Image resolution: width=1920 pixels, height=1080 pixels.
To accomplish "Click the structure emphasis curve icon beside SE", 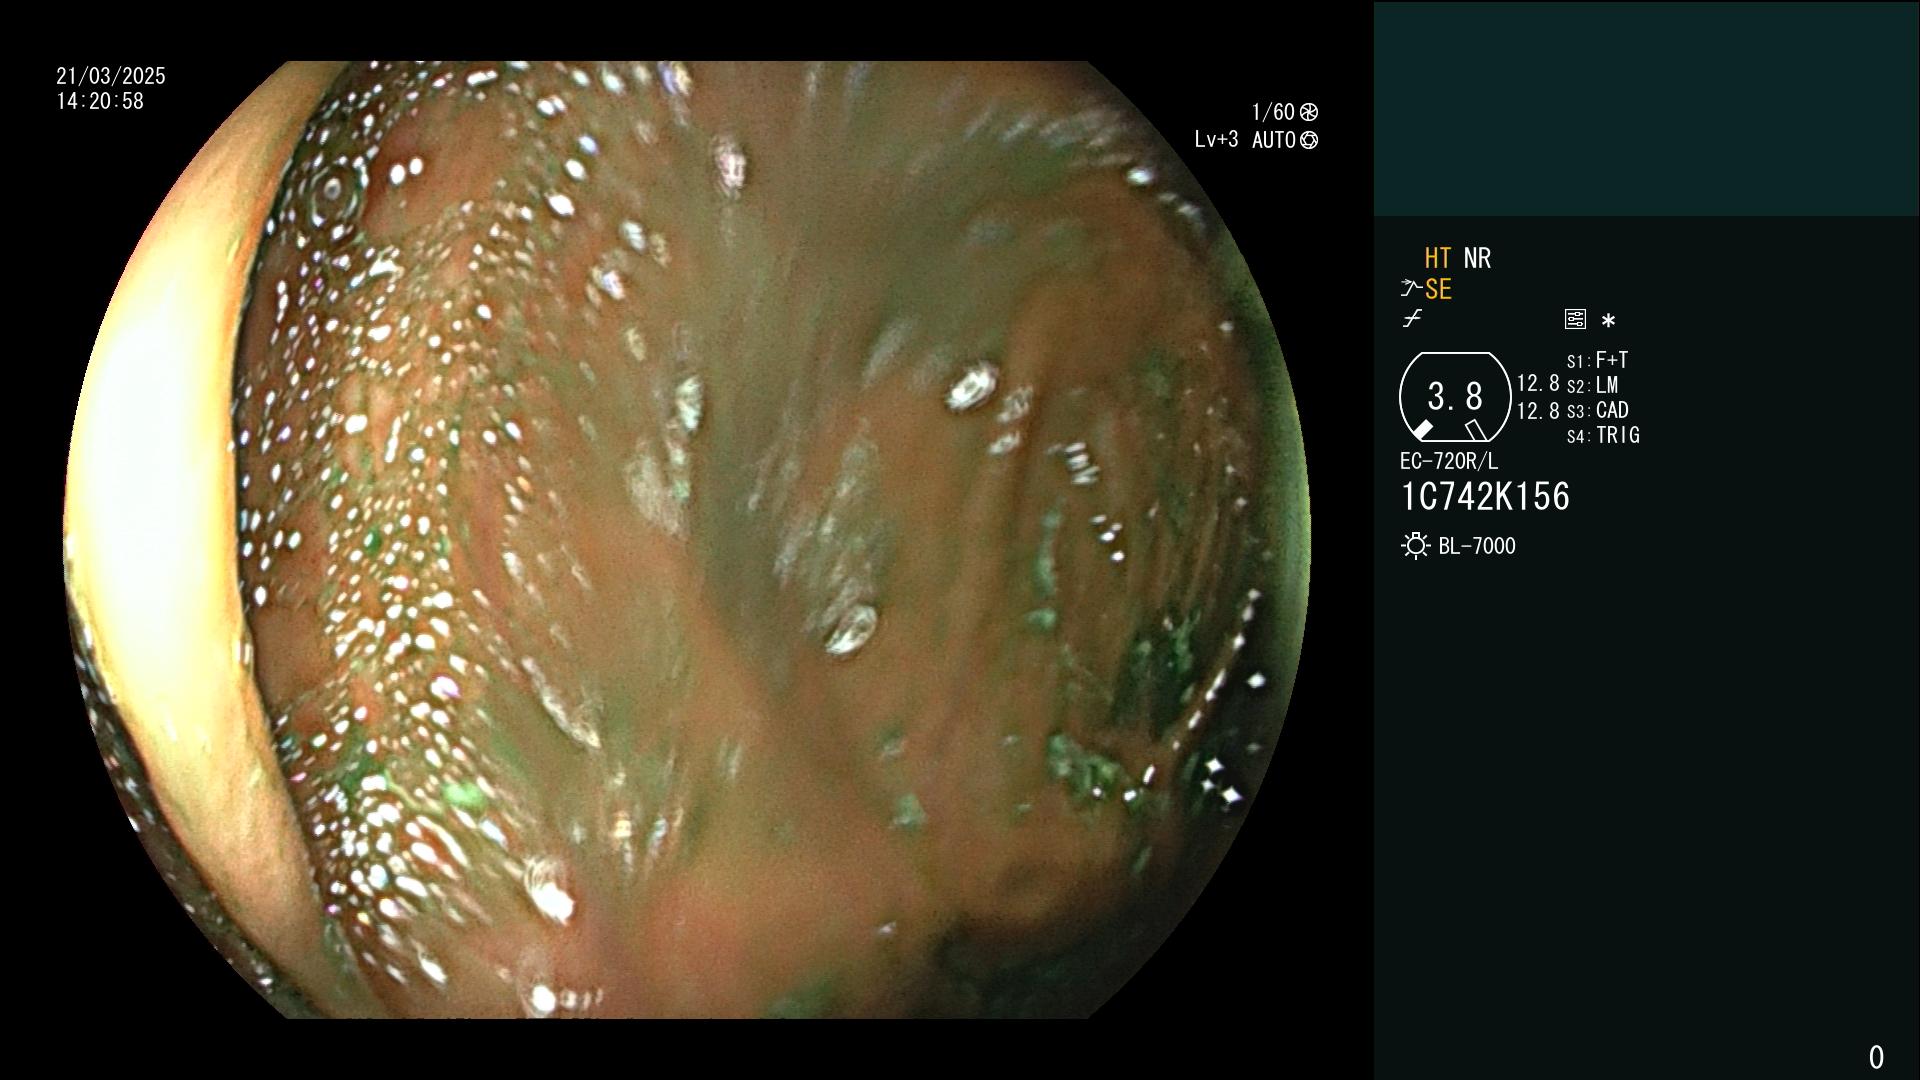I will [x=1411, y=289].
